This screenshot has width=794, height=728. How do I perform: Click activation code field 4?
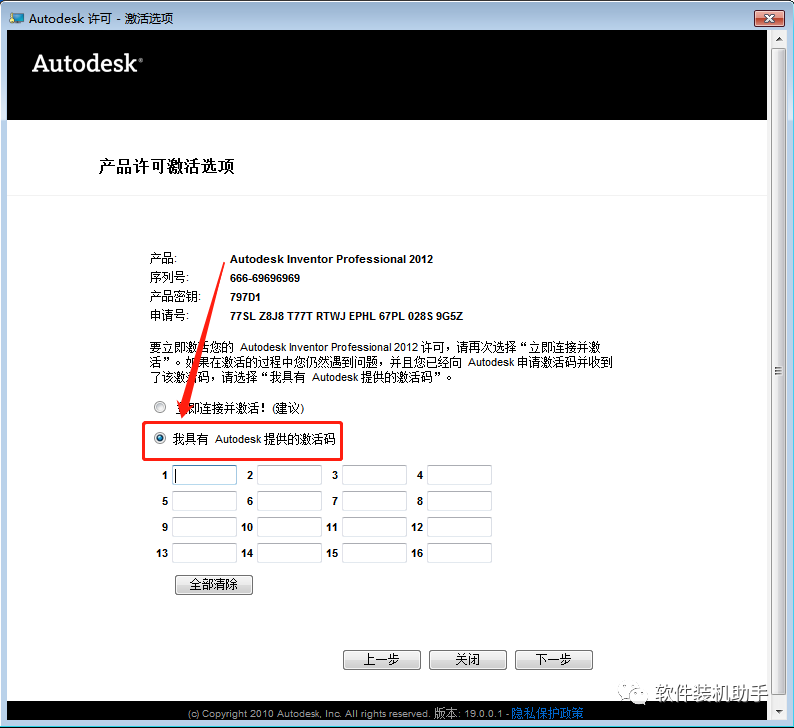(459, 475)
